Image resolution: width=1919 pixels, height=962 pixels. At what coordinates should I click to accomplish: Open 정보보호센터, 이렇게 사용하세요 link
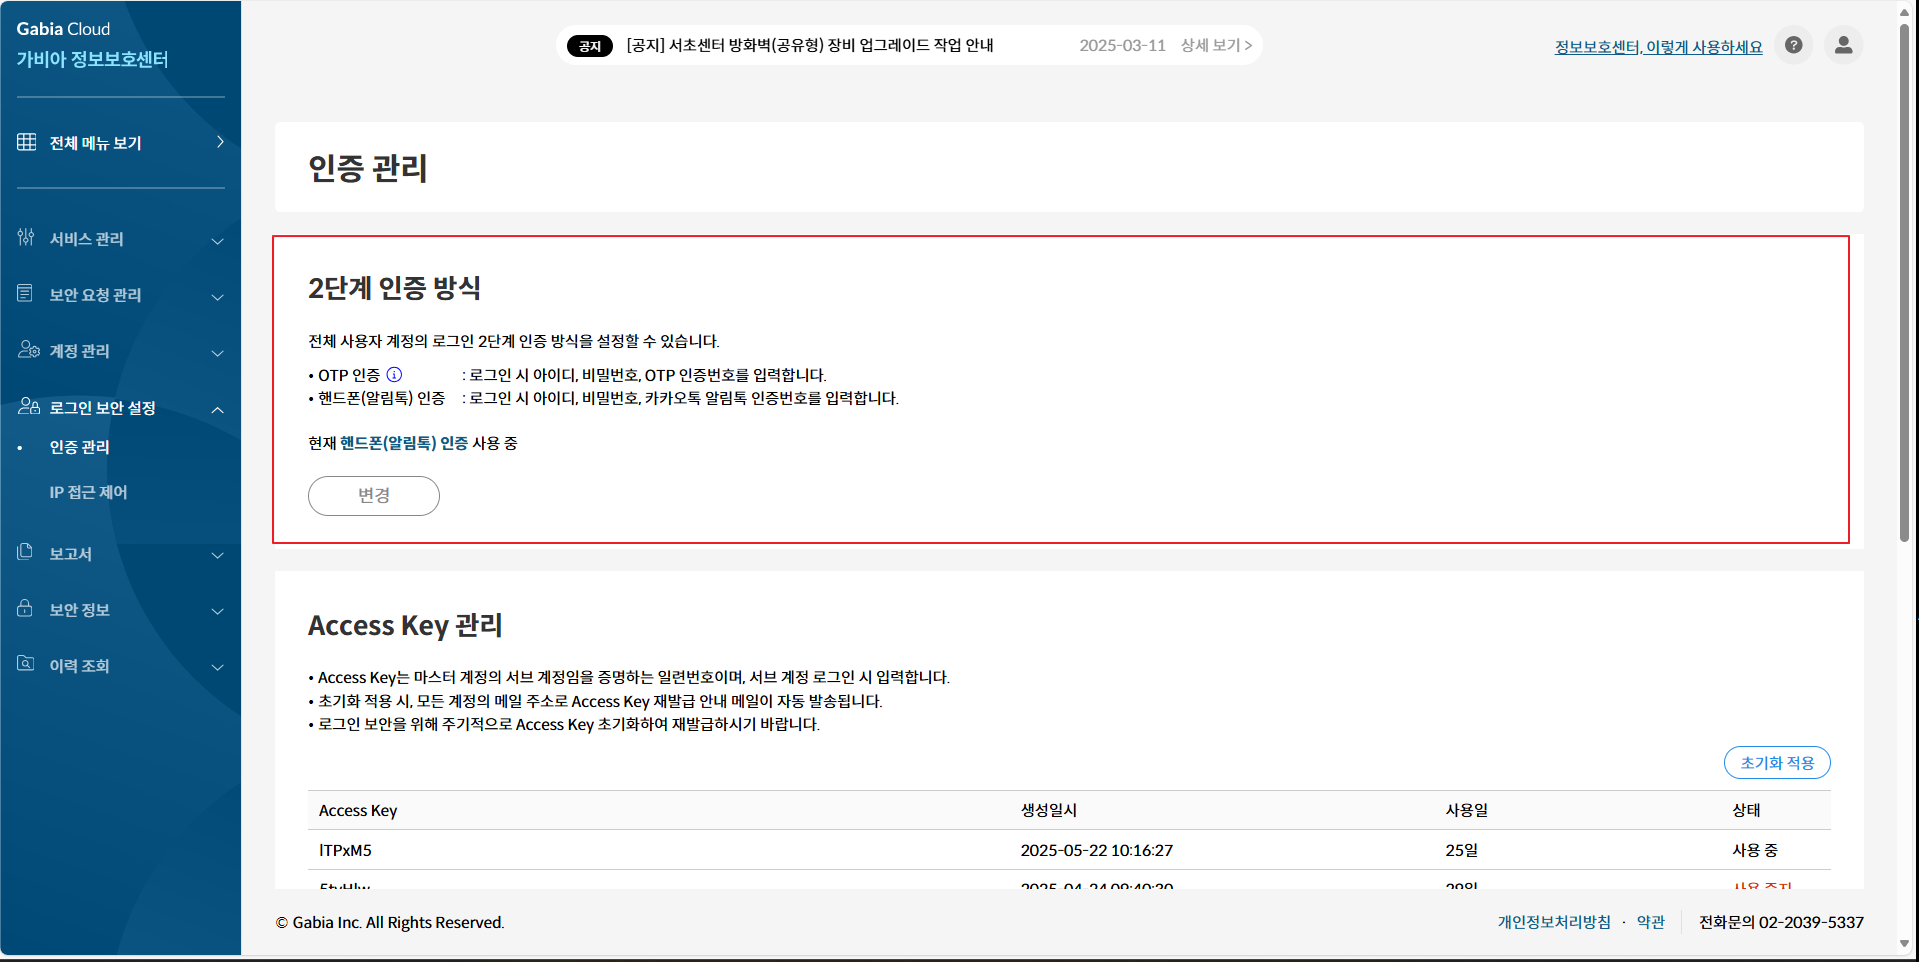point(1658,47)
